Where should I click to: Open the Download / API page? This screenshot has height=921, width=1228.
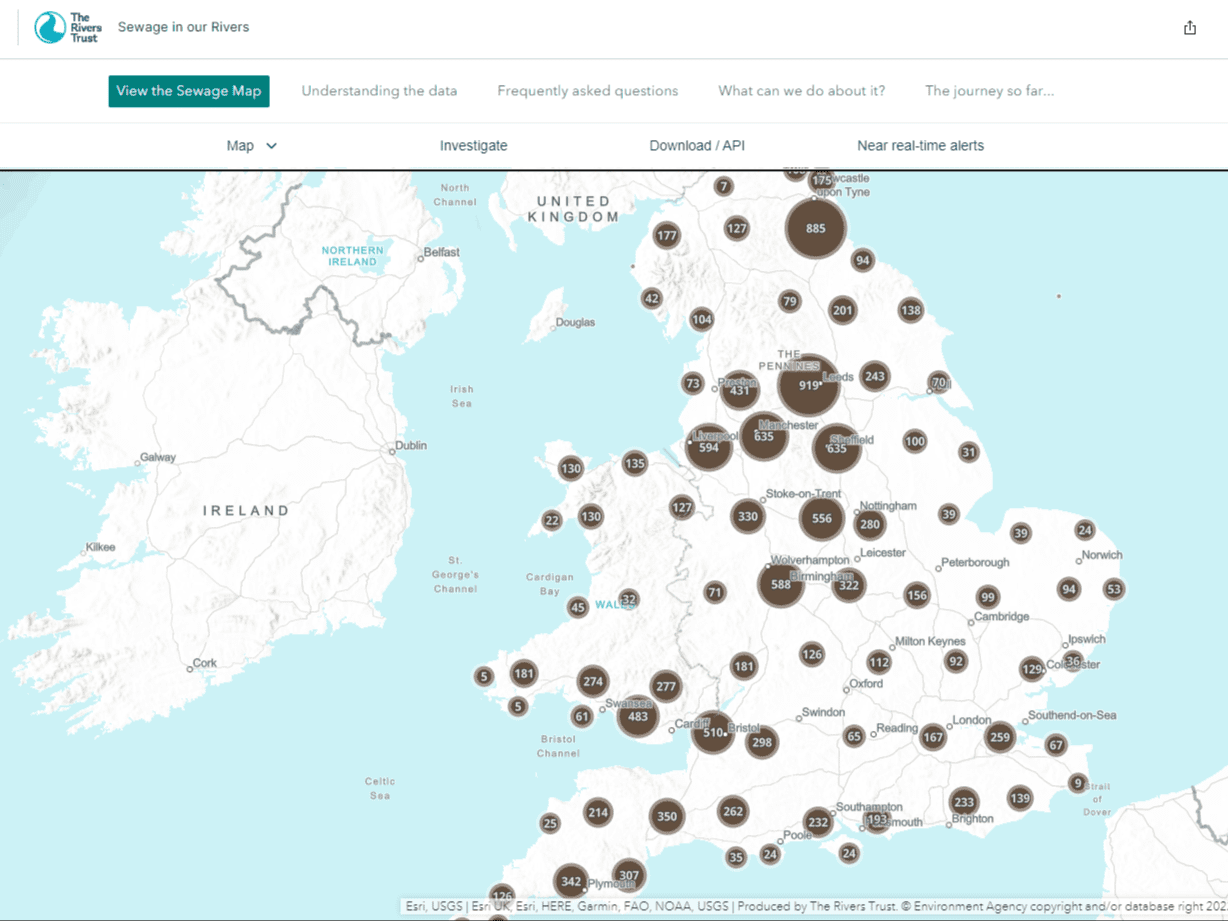point(697,145)
